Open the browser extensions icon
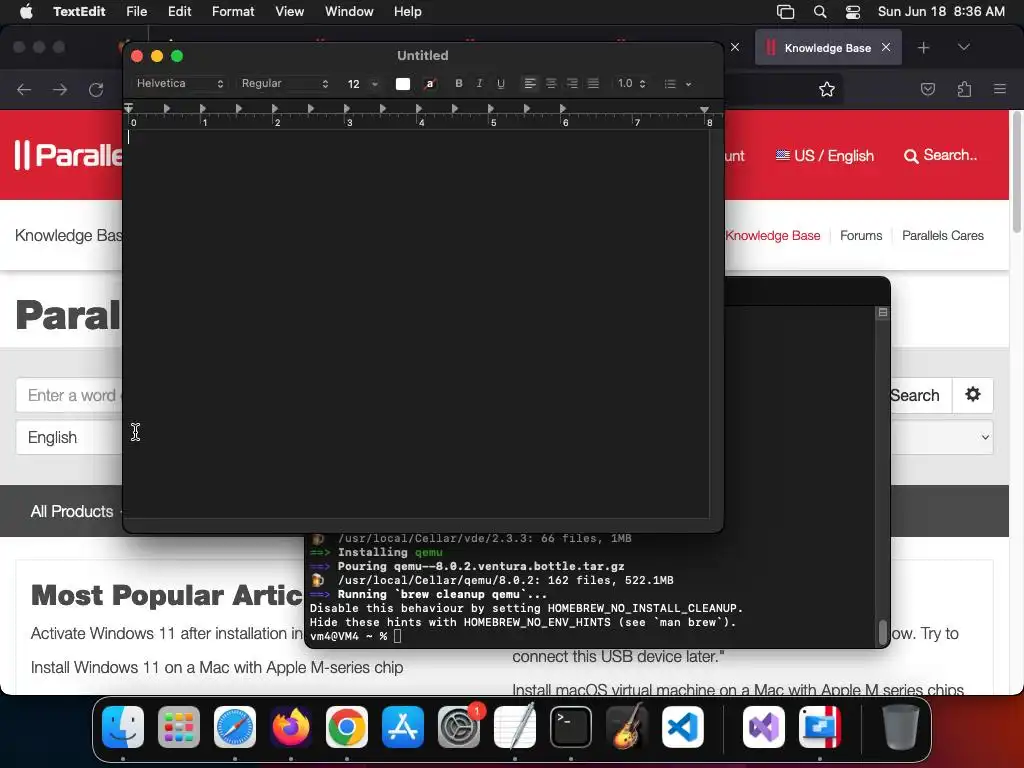Screen dimensions: 1024x768 (x=964, y=89)
